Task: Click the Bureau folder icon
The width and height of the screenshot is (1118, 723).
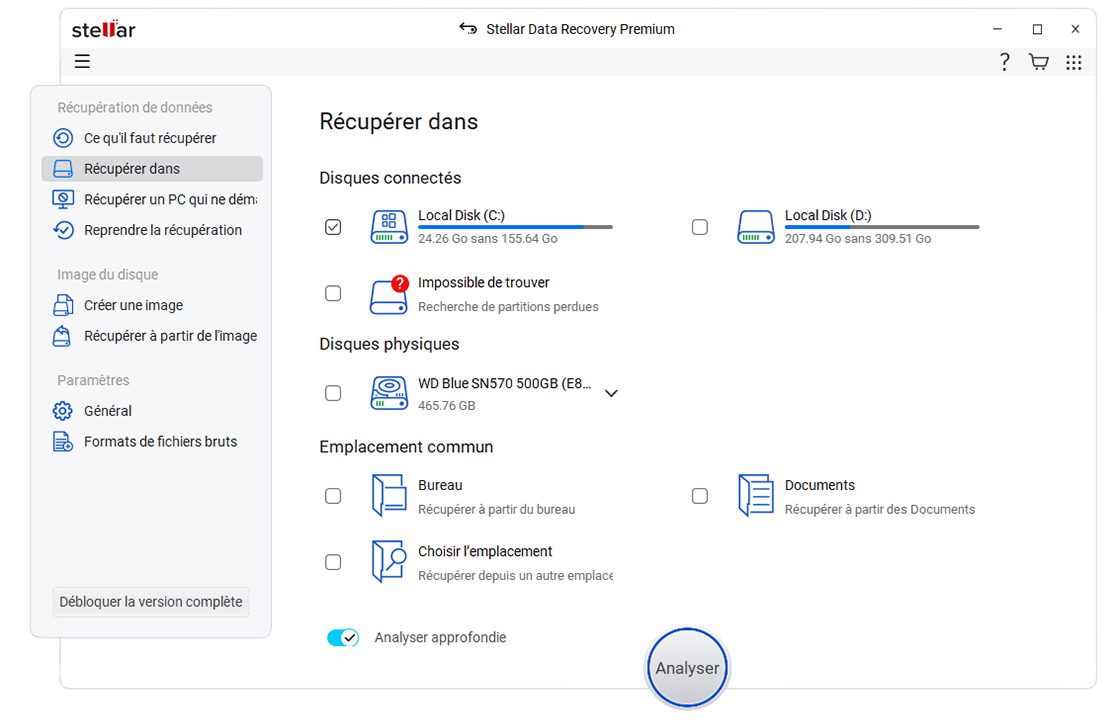Action: (x=389, y=496)
